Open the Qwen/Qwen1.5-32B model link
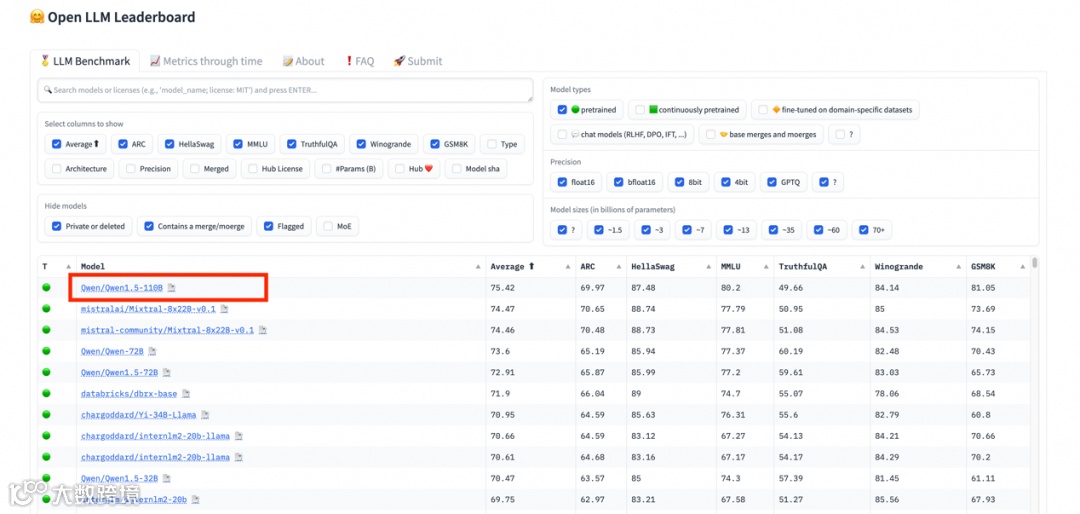 click(x=119, y=478)
